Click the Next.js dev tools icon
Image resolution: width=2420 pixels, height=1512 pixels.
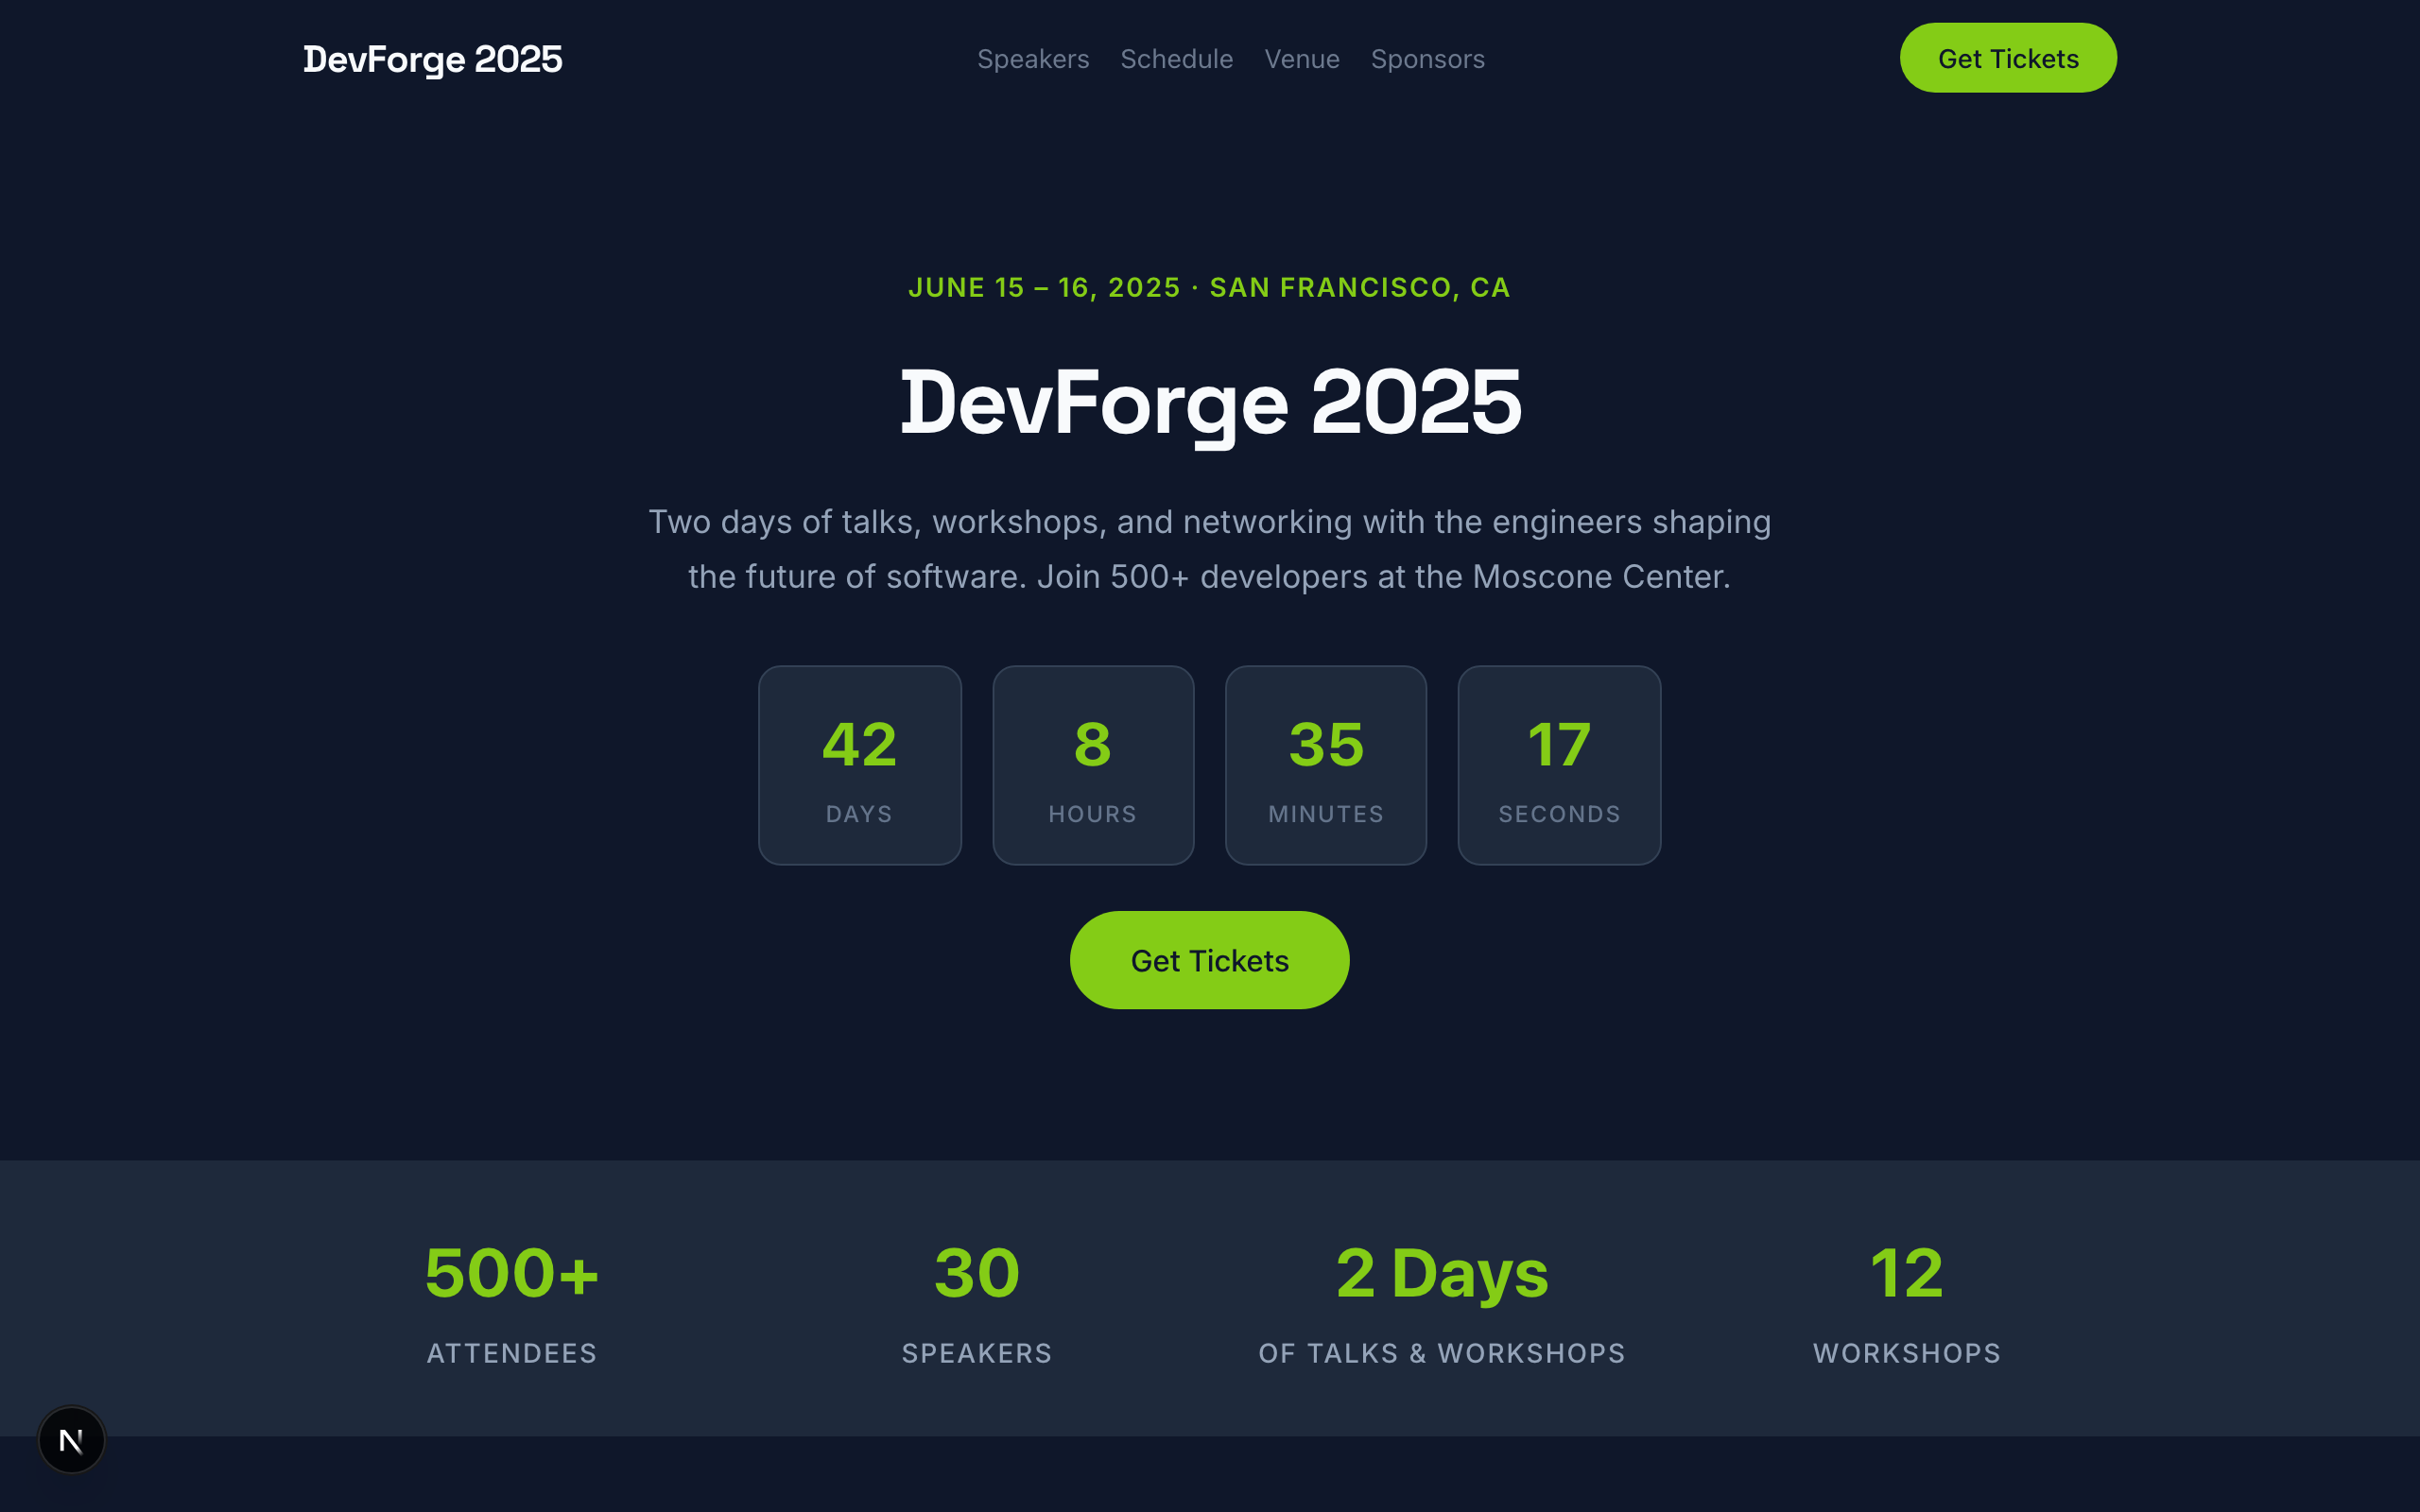point(71,1440)
